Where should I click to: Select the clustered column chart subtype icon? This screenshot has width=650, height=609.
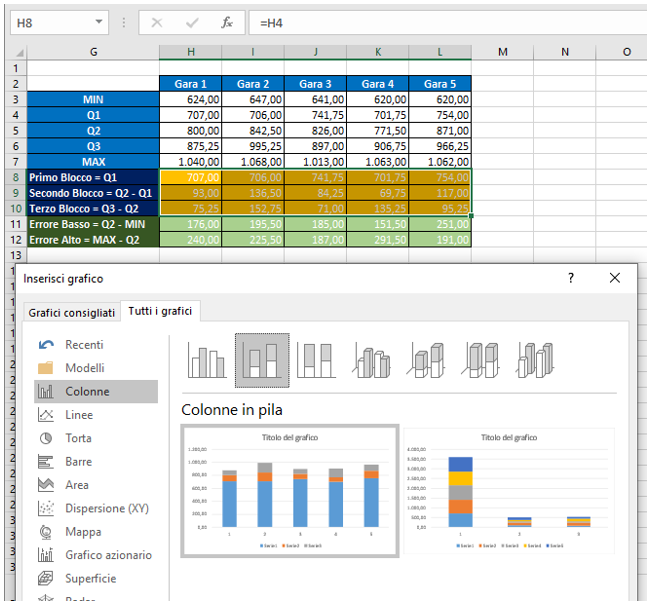[207, 361]
